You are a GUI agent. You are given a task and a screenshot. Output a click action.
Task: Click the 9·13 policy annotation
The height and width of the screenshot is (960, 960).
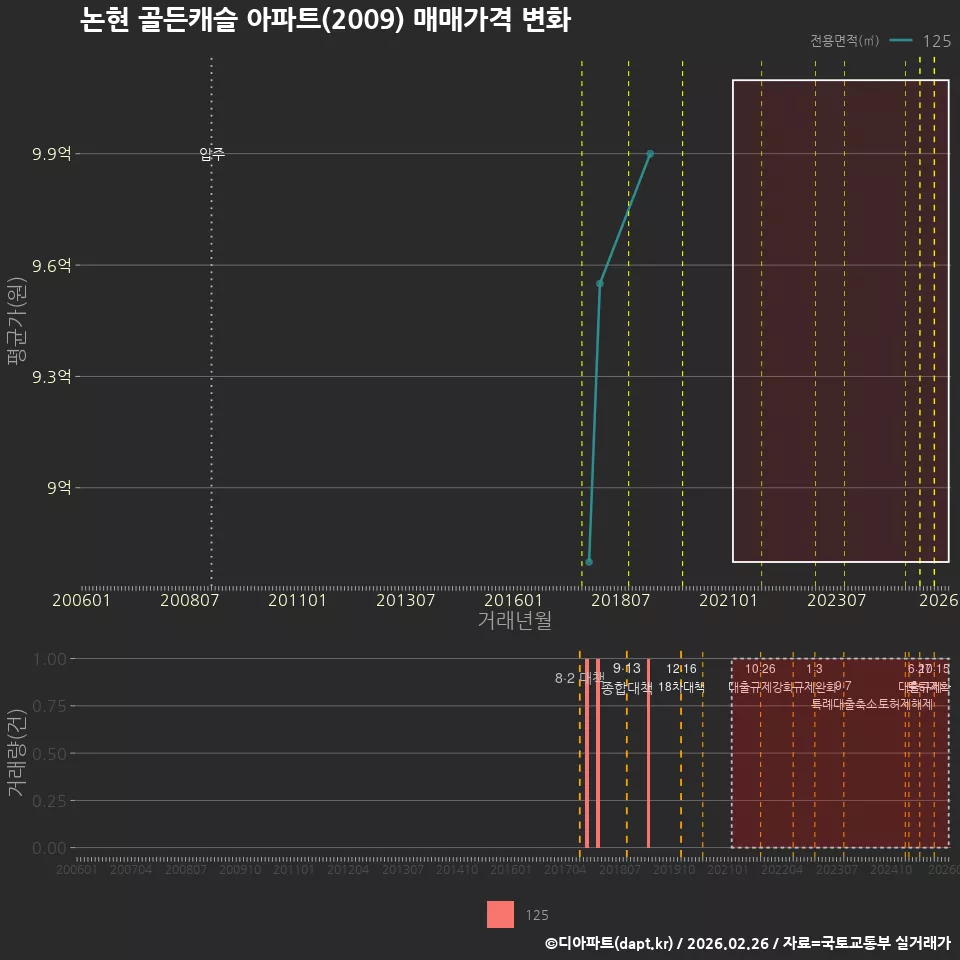(626, 668)
